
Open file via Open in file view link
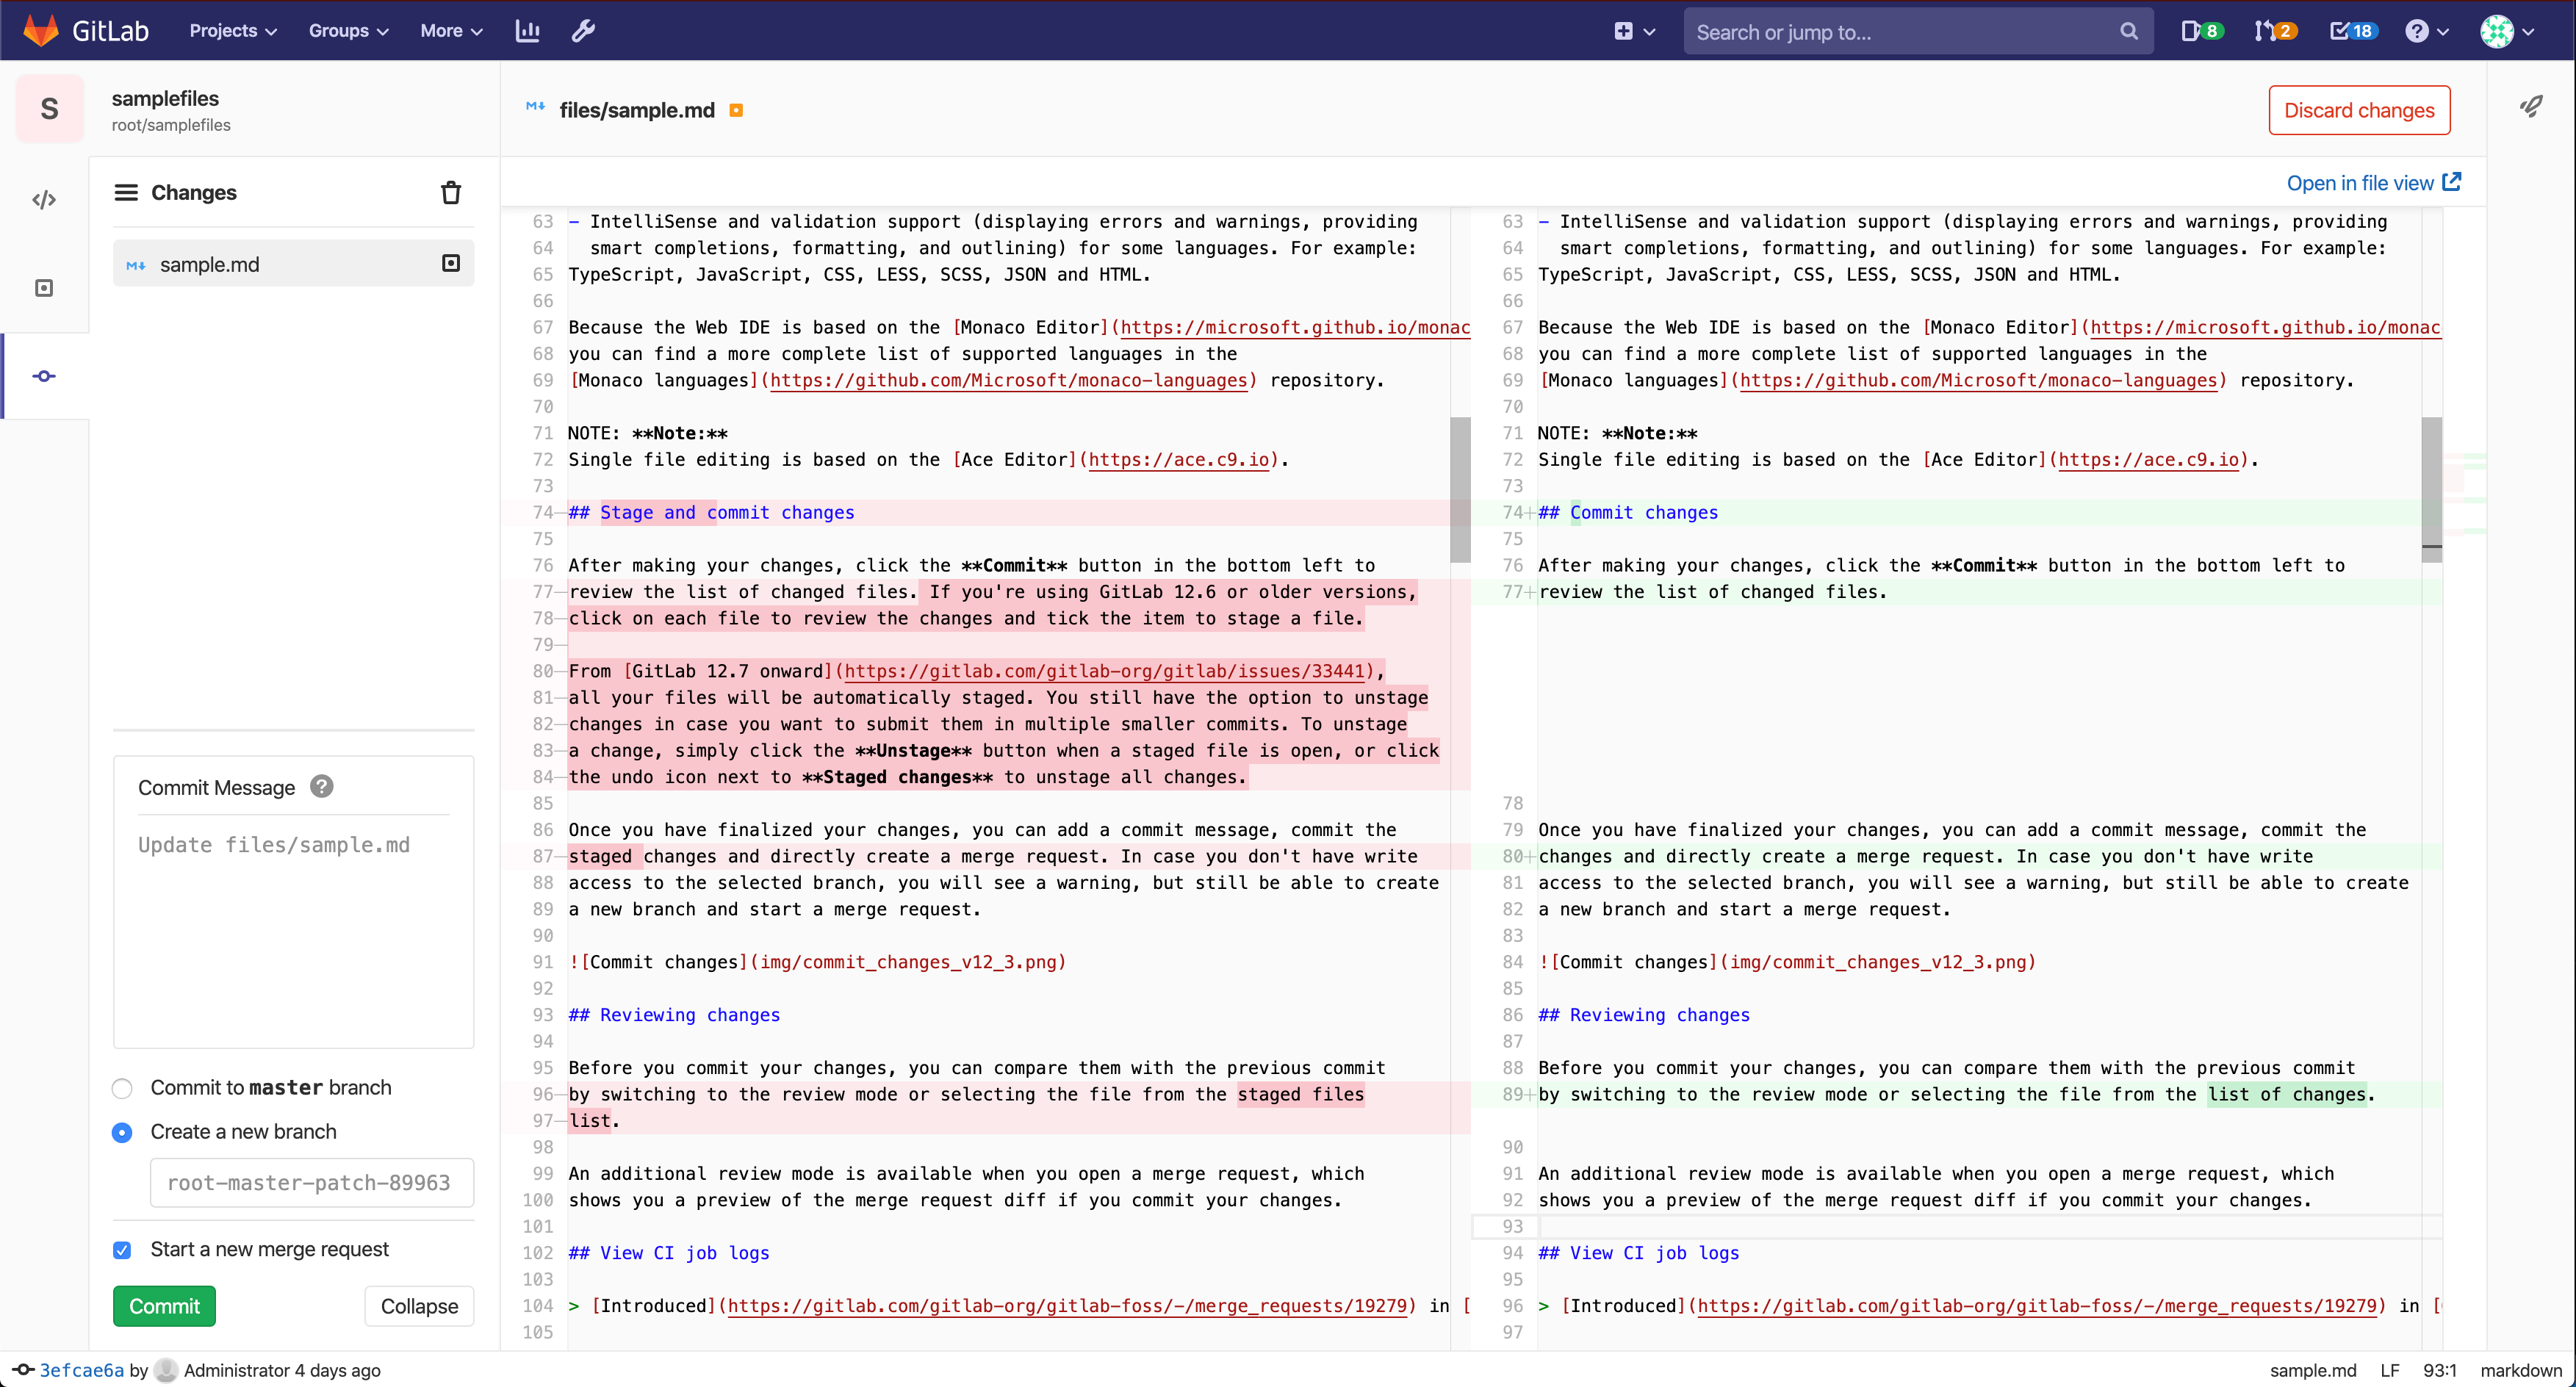(x=2374, y=182)
